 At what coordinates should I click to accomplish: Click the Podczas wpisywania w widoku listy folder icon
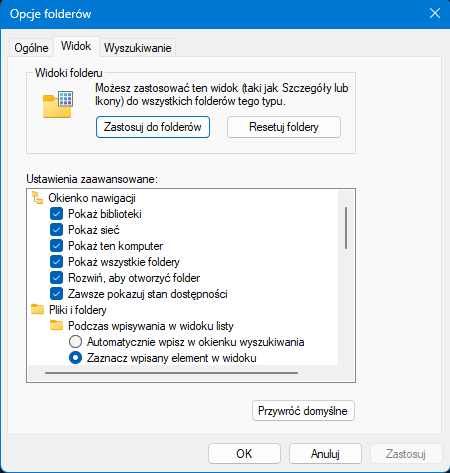56,325
